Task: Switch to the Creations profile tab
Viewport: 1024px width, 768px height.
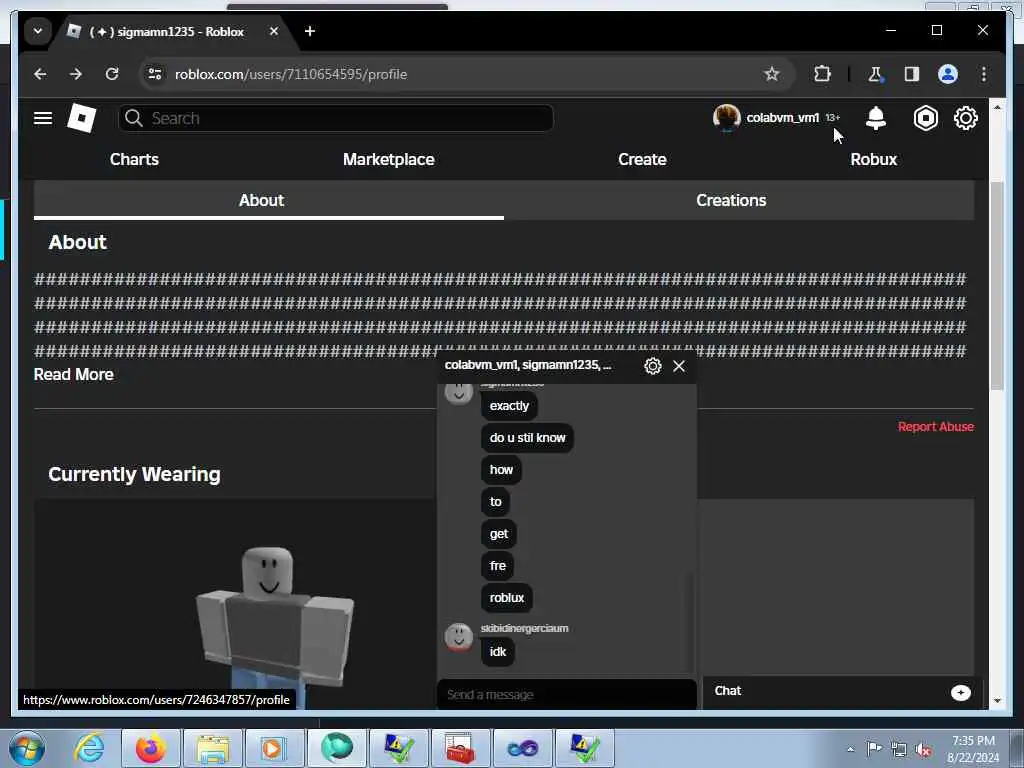Action: [731, 200]
